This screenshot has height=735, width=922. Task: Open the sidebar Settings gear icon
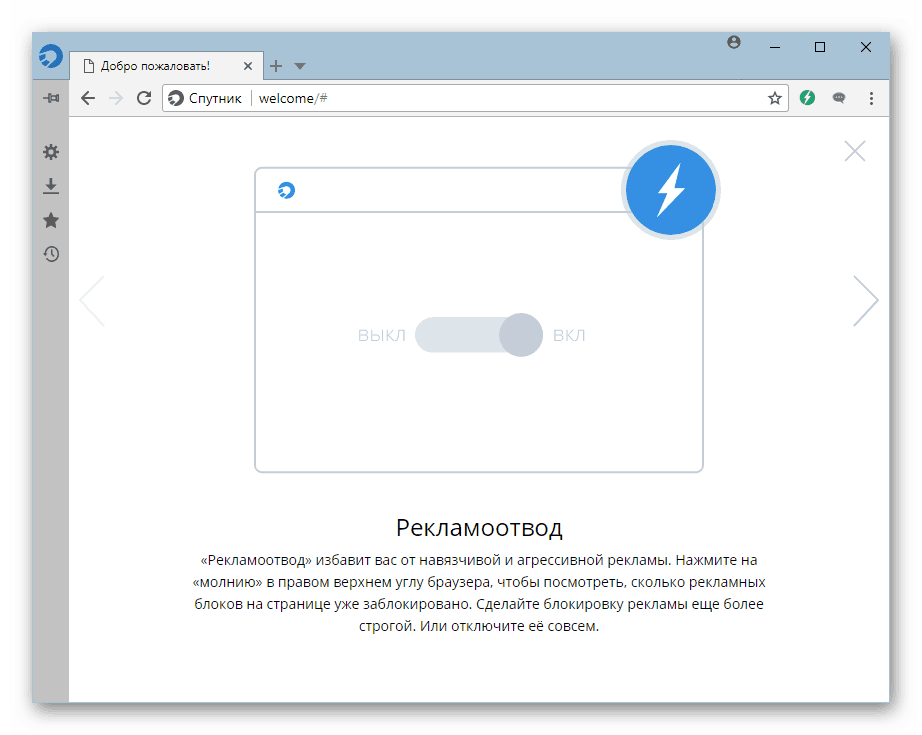point(51,152)
